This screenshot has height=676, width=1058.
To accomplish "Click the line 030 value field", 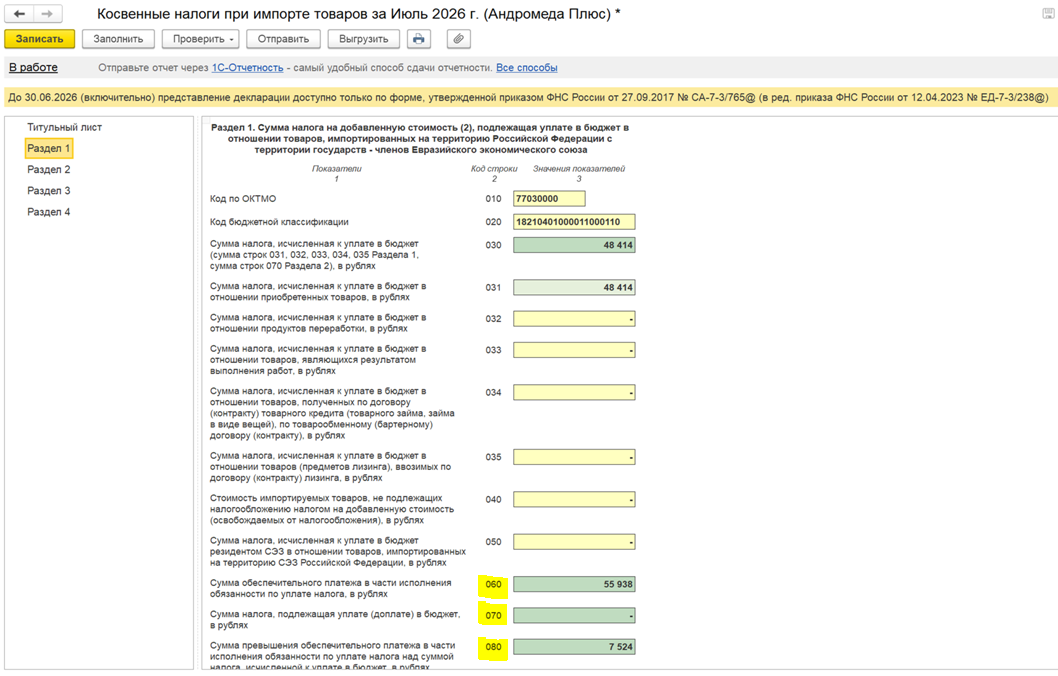I will 574,246.
